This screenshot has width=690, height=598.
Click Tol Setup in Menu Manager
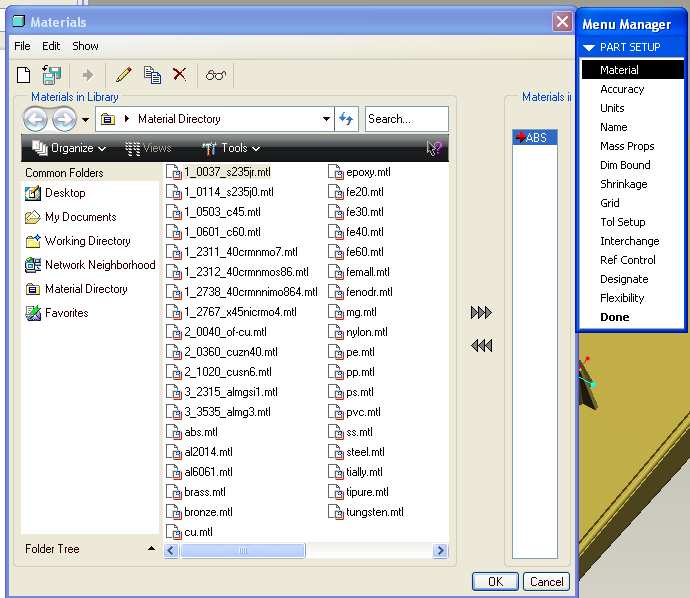click(x=623, y=222)
